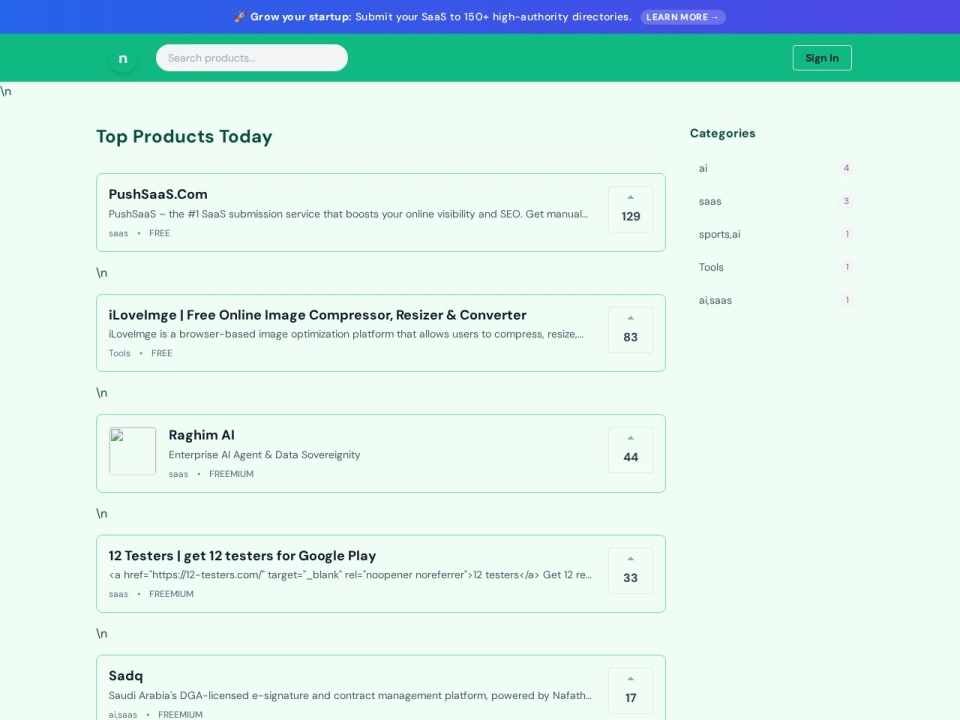This screenshot has height=720, width=960.
Task: Click the 'ai,saas' tag under Sadq
Action: 122,714
